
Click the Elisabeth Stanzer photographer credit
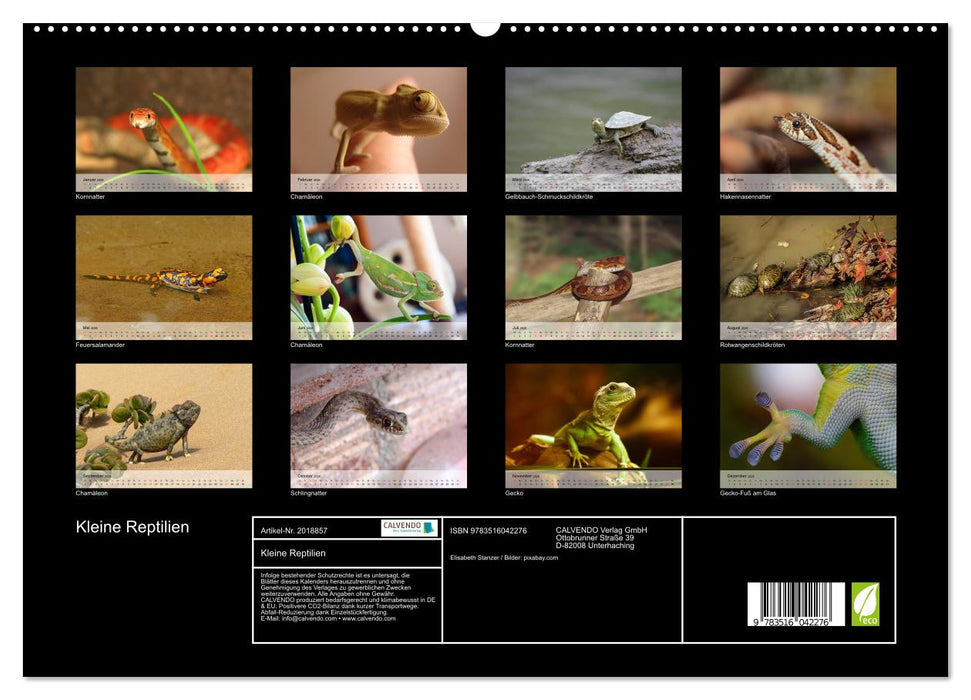click(477, 556)
